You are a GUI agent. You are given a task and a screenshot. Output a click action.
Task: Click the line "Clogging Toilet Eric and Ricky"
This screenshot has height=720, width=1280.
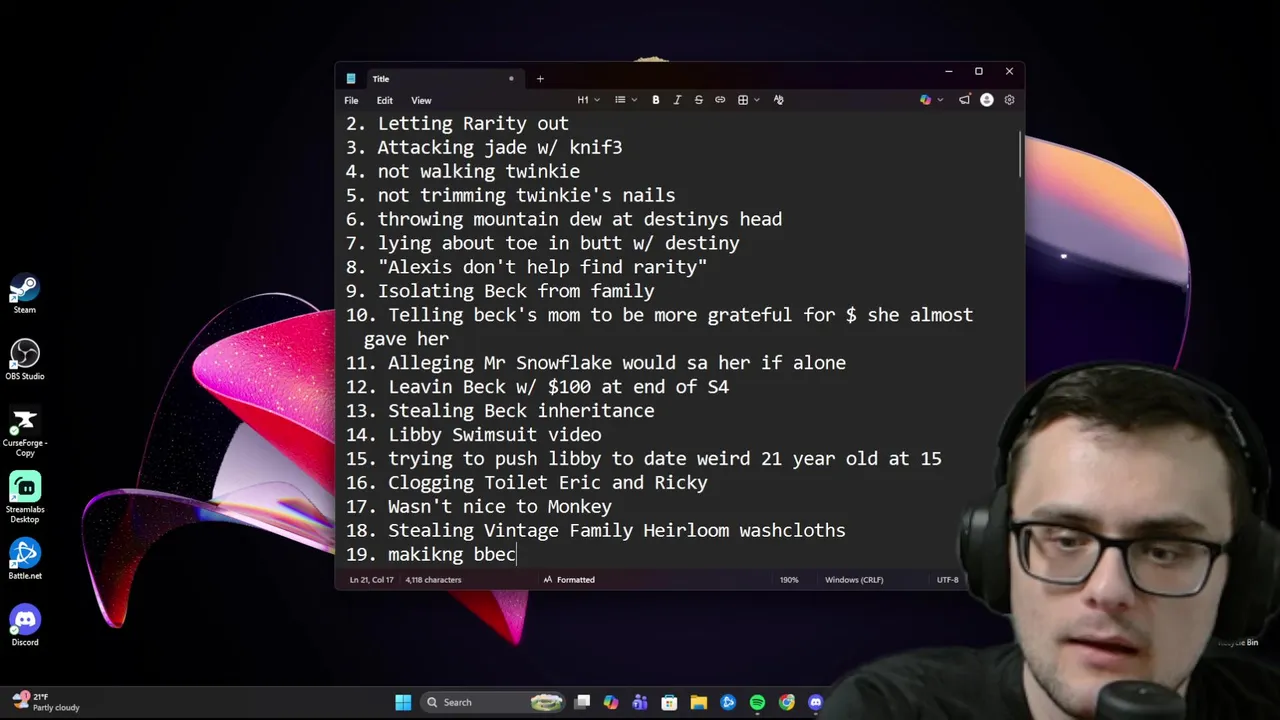pos(548,483)
